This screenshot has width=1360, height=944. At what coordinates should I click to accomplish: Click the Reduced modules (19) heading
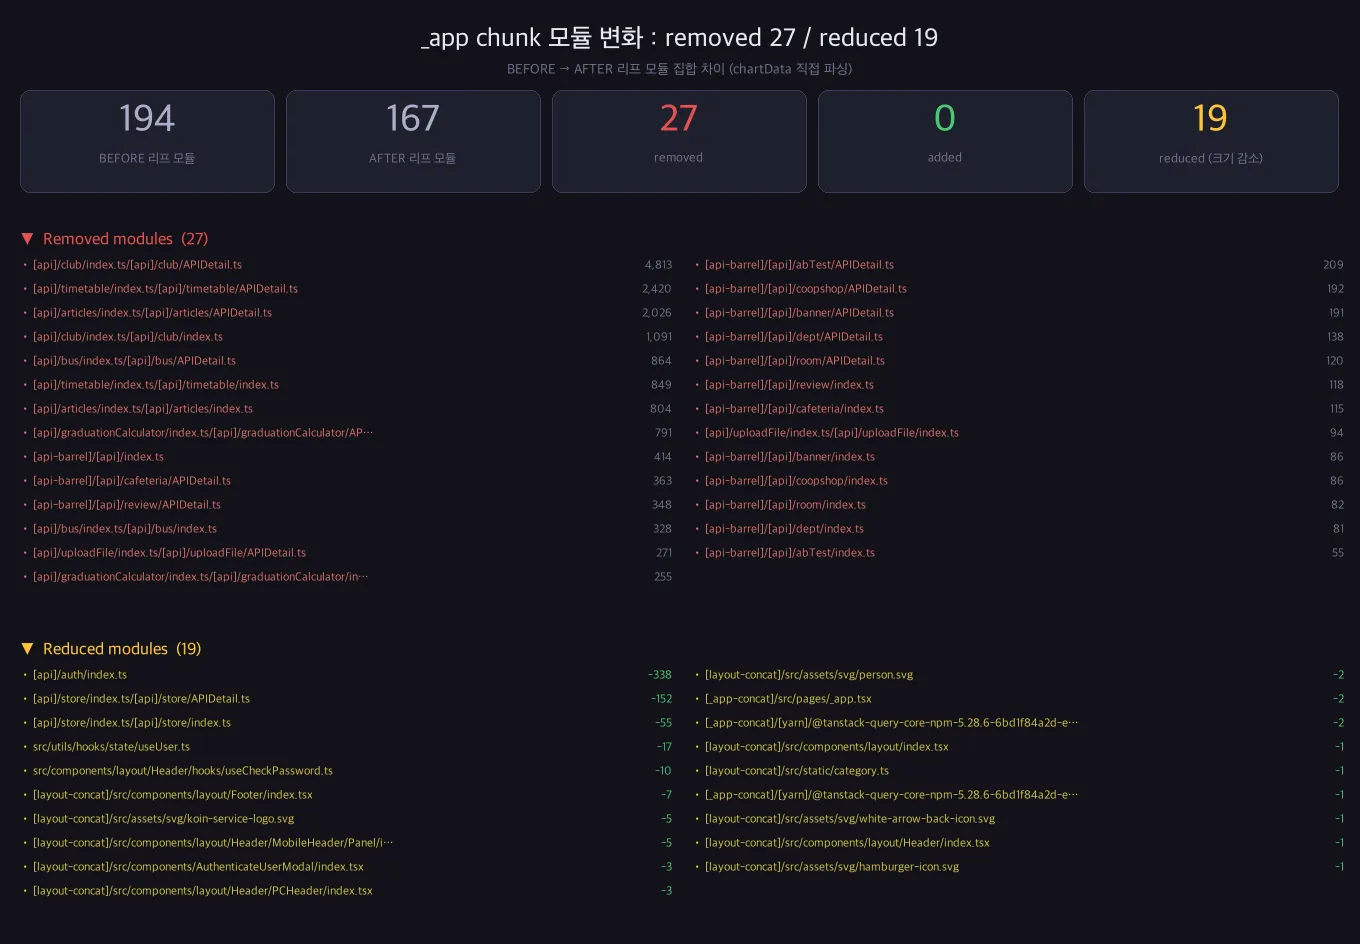[x=122, y=649]
